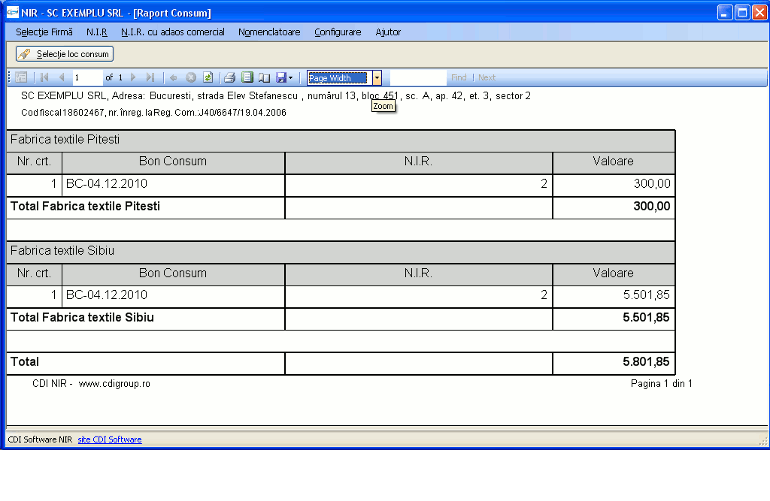Print the report

coord(229,77)
